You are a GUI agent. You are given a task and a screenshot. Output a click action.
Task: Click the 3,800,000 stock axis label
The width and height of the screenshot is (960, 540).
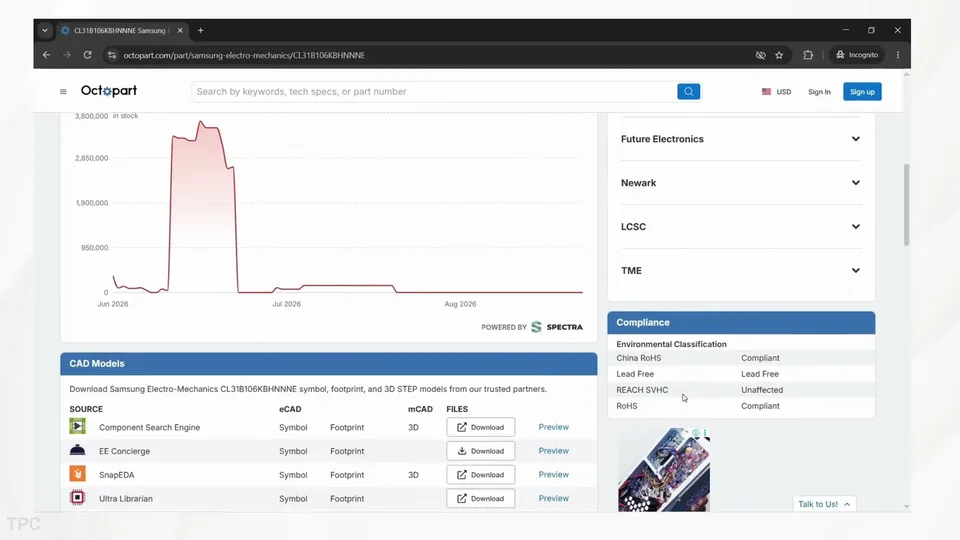91,116
